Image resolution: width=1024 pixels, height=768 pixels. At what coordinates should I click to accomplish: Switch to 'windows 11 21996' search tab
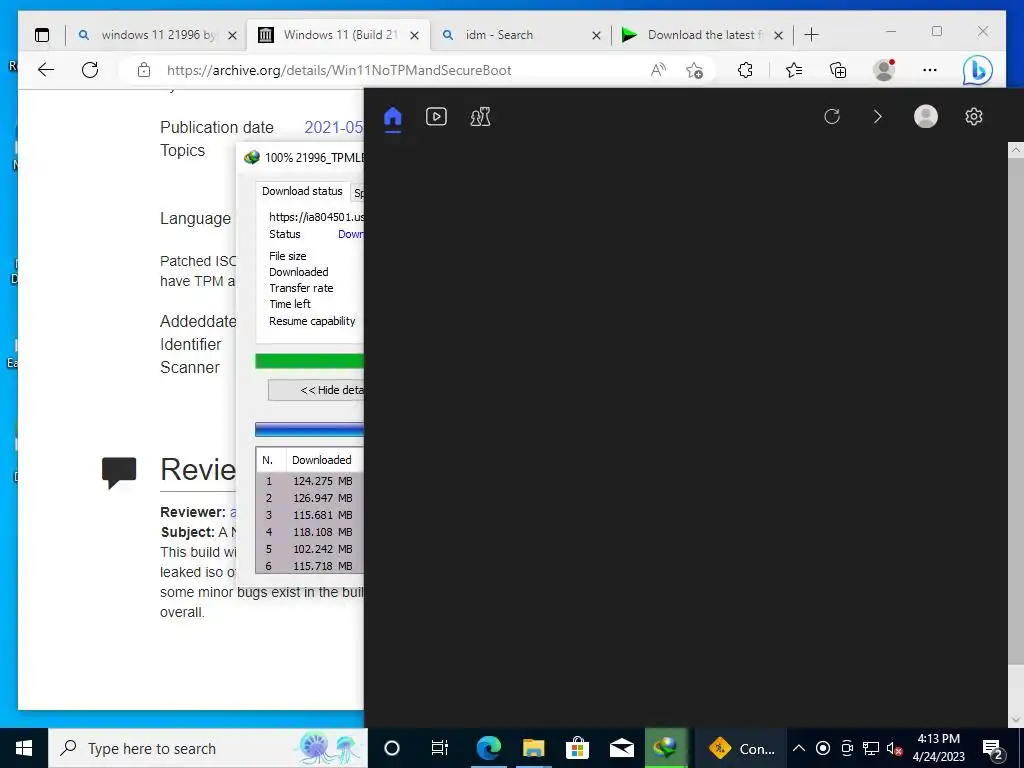point(157,35)
